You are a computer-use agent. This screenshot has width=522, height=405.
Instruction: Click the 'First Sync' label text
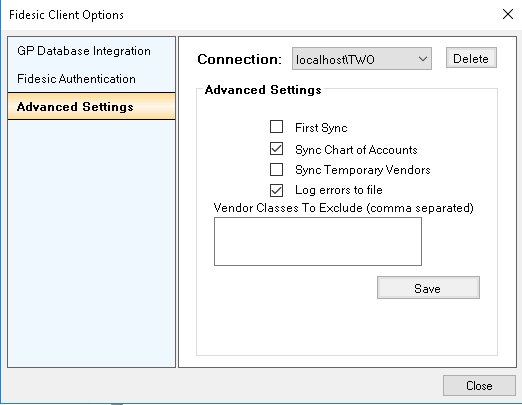click(321, 128)
